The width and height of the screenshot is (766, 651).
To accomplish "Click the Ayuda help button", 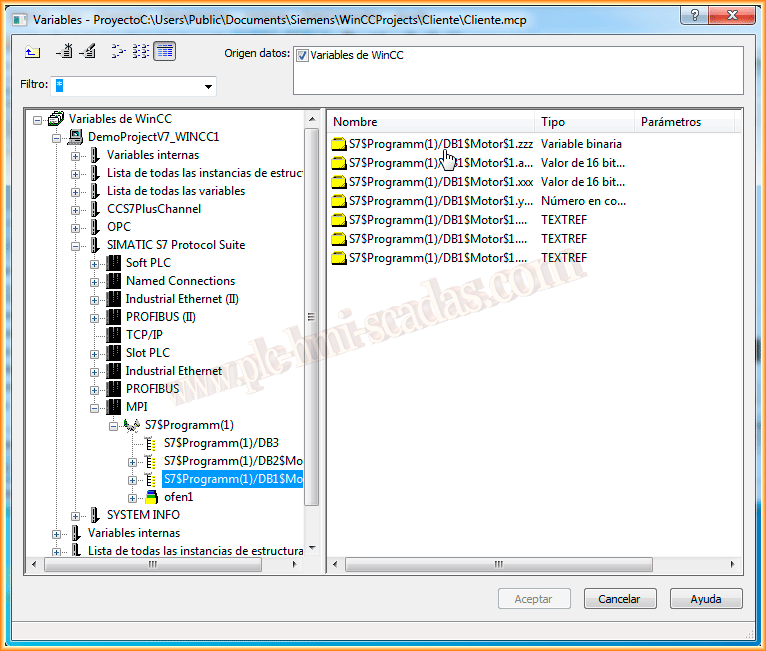I will 706,599.
